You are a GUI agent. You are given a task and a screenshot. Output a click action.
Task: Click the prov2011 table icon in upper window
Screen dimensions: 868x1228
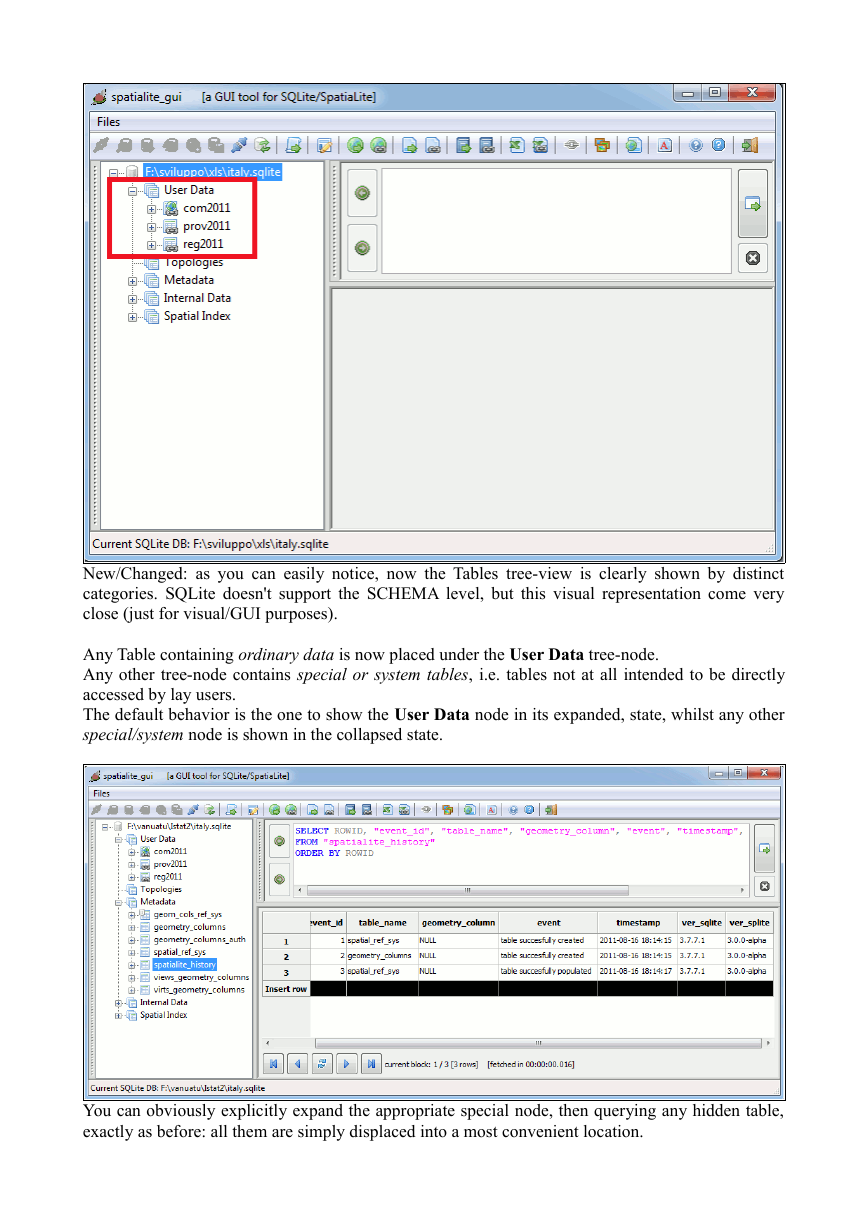171,226
